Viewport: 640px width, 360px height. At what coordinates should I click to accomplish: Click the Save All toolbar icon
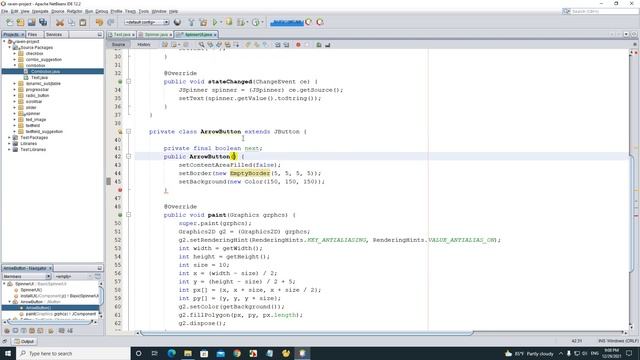coord(43,22)
